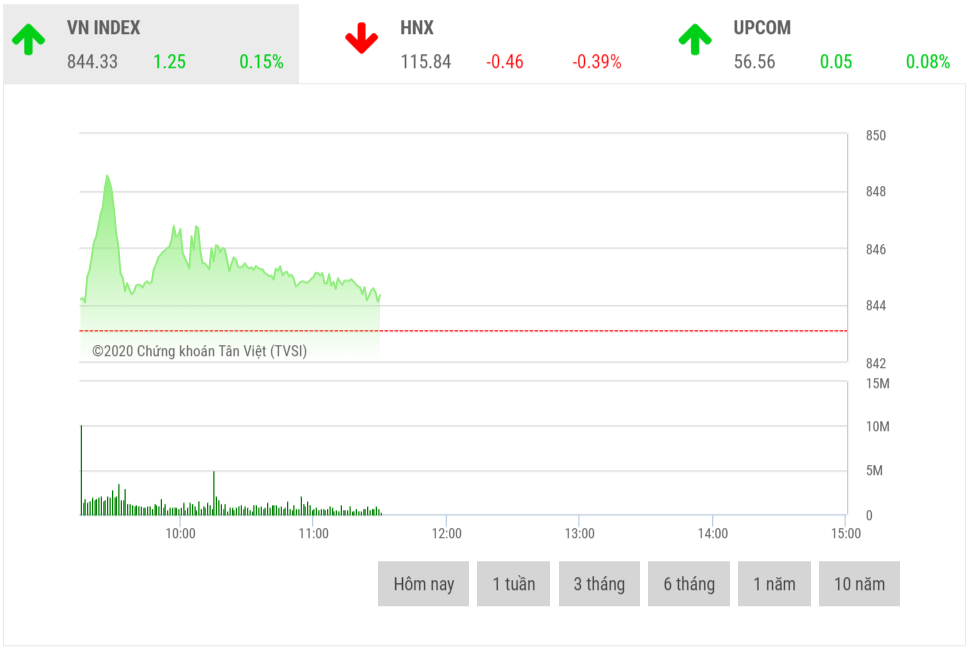
Task: Click the green up arrow beside UPCOM
Action: tap(695, 39)
